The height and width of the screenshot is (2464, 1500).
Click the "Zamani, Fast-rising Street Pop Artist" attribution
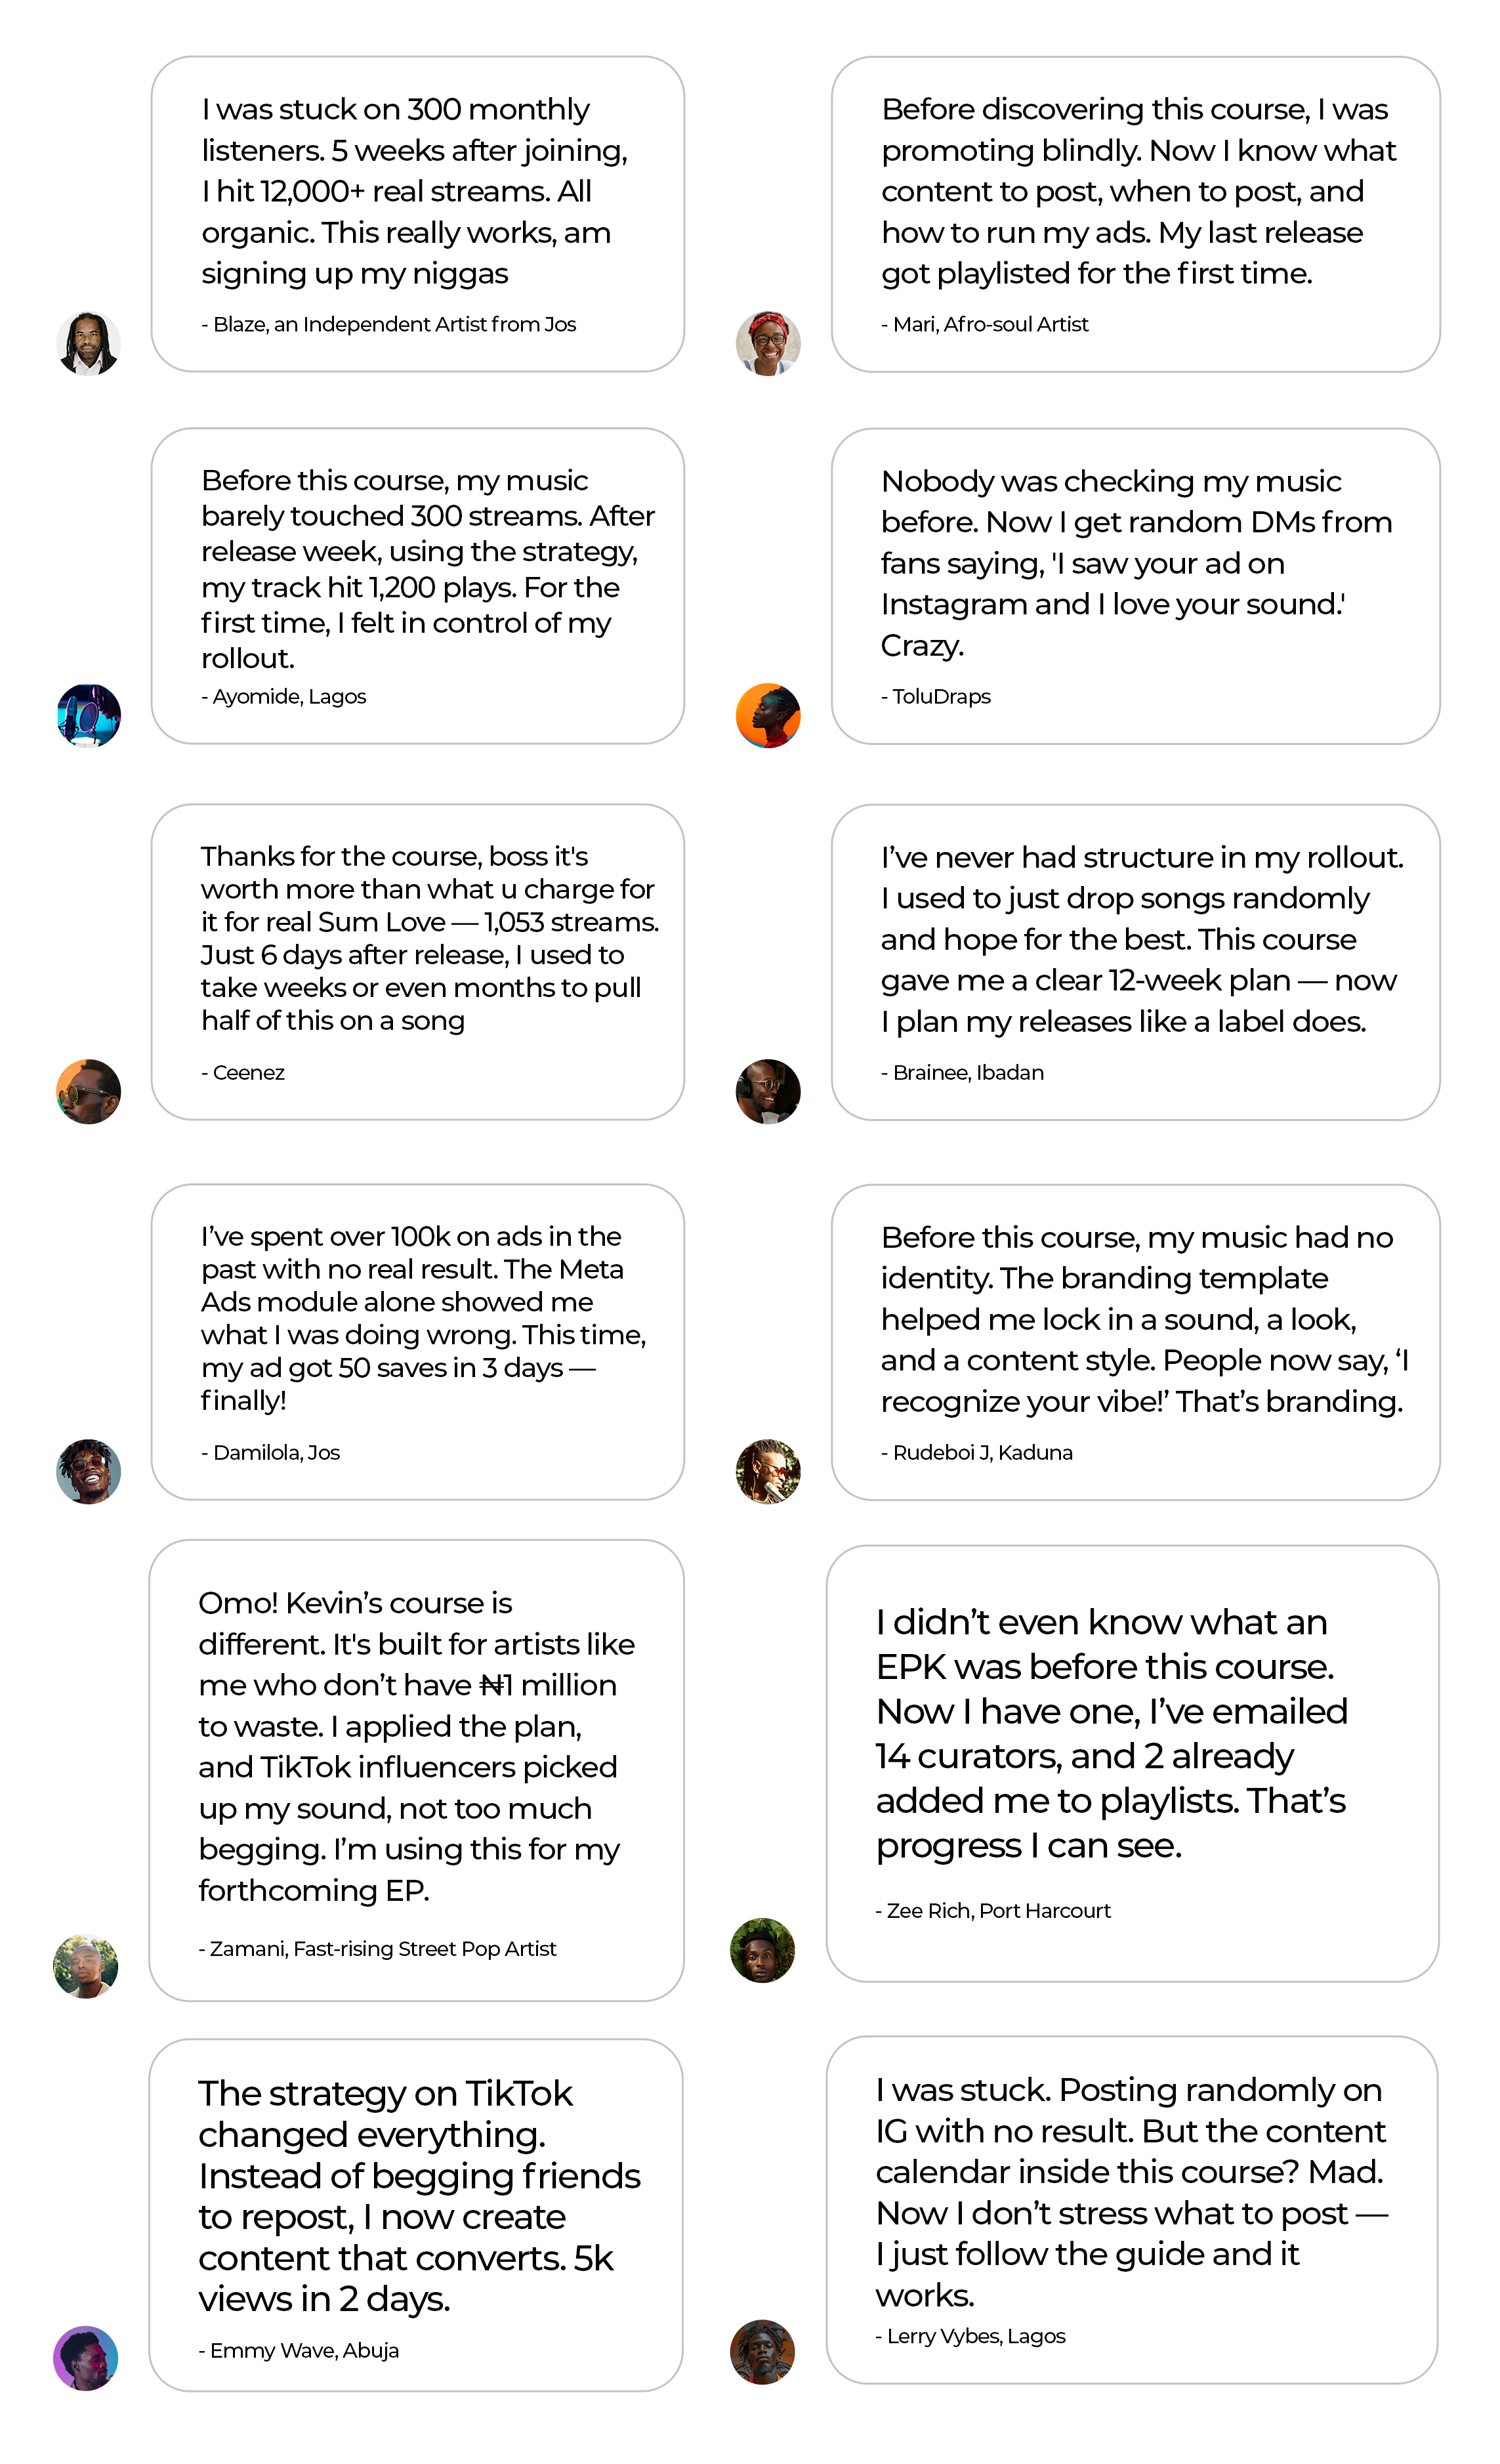coord(378,1948)
